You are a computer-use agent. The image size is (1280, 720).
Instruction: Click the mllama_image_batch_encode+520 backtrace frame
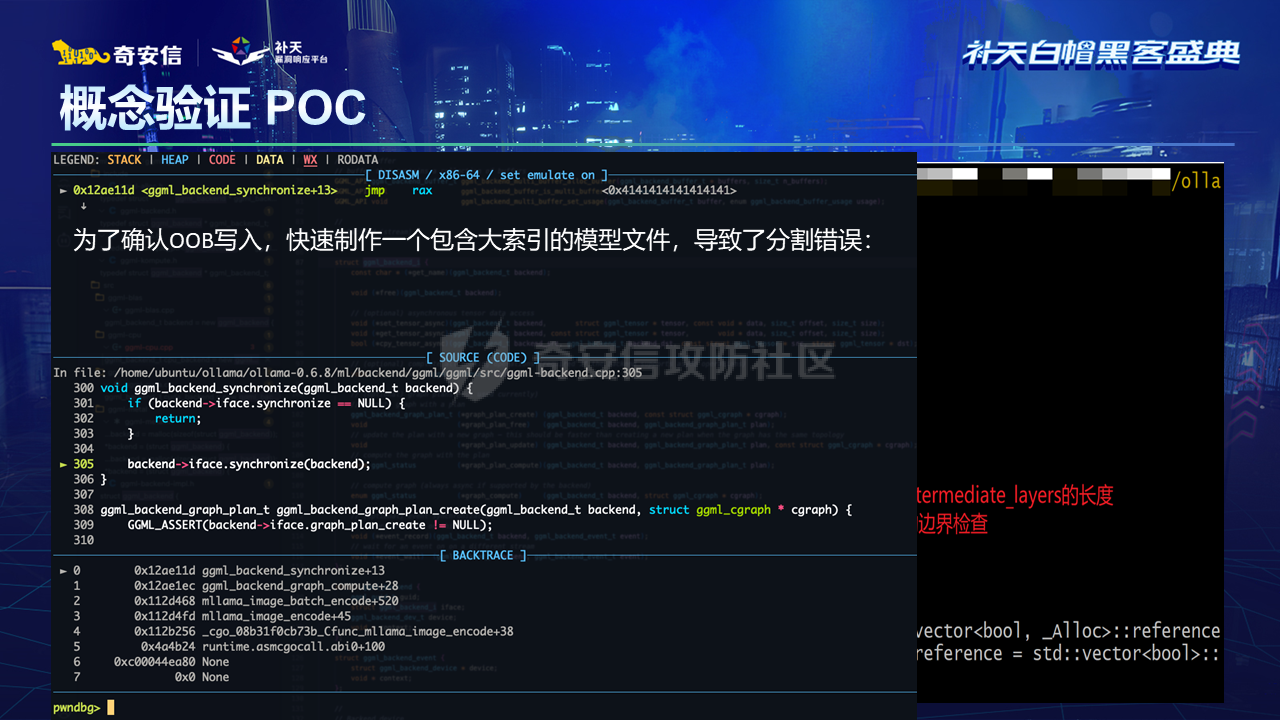pyautogui.click(x=300, y=601)
